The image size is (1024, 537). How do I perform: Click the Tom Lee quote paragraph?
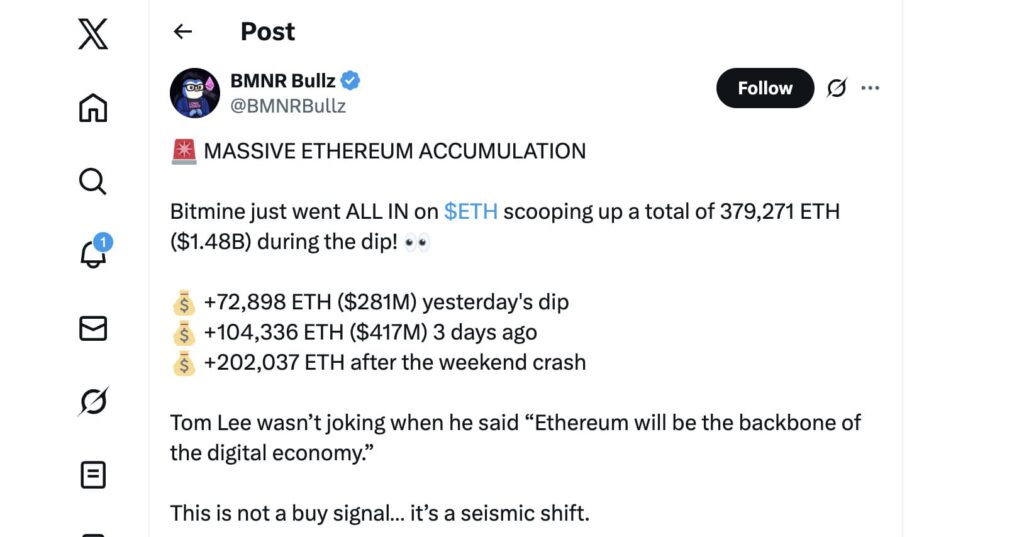coord(515,437)
